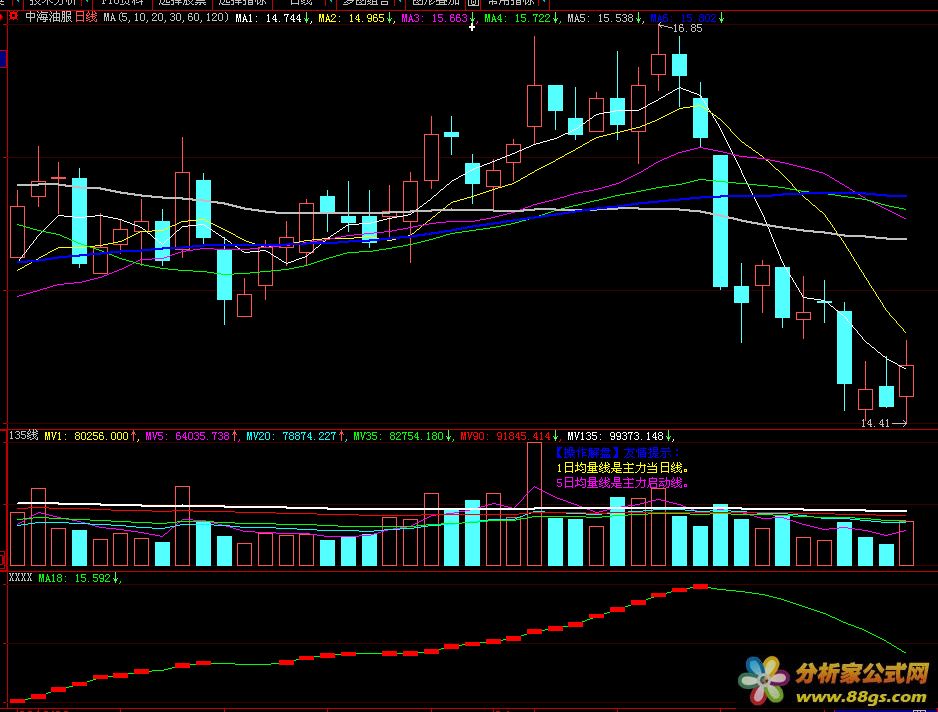Select the 日线 period tab
This screenshot has width=938, height=712.
pyautogui.click(x=300, y=3)
